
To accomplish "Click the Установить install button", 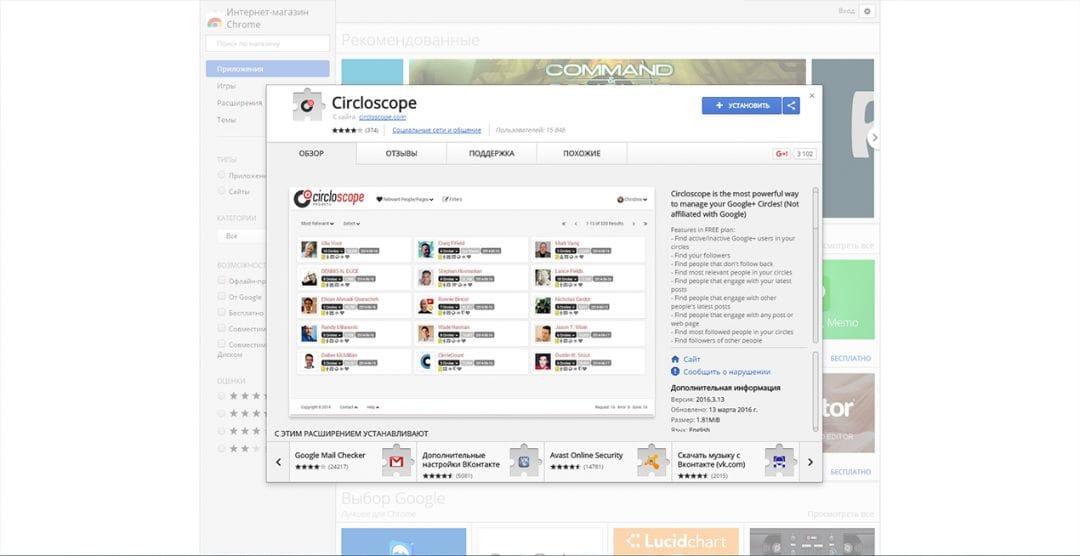I will [x=742, y=105].
